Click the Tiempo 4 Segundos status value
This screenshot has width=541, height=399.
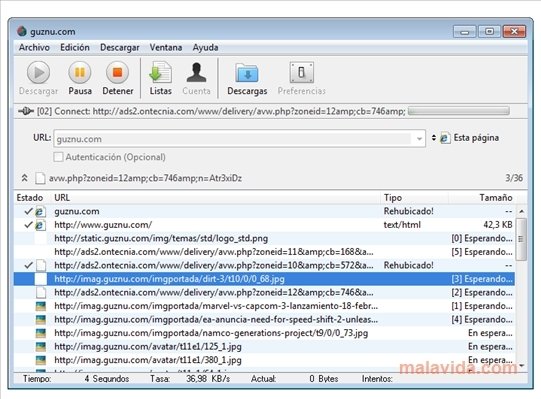[107, 379]
